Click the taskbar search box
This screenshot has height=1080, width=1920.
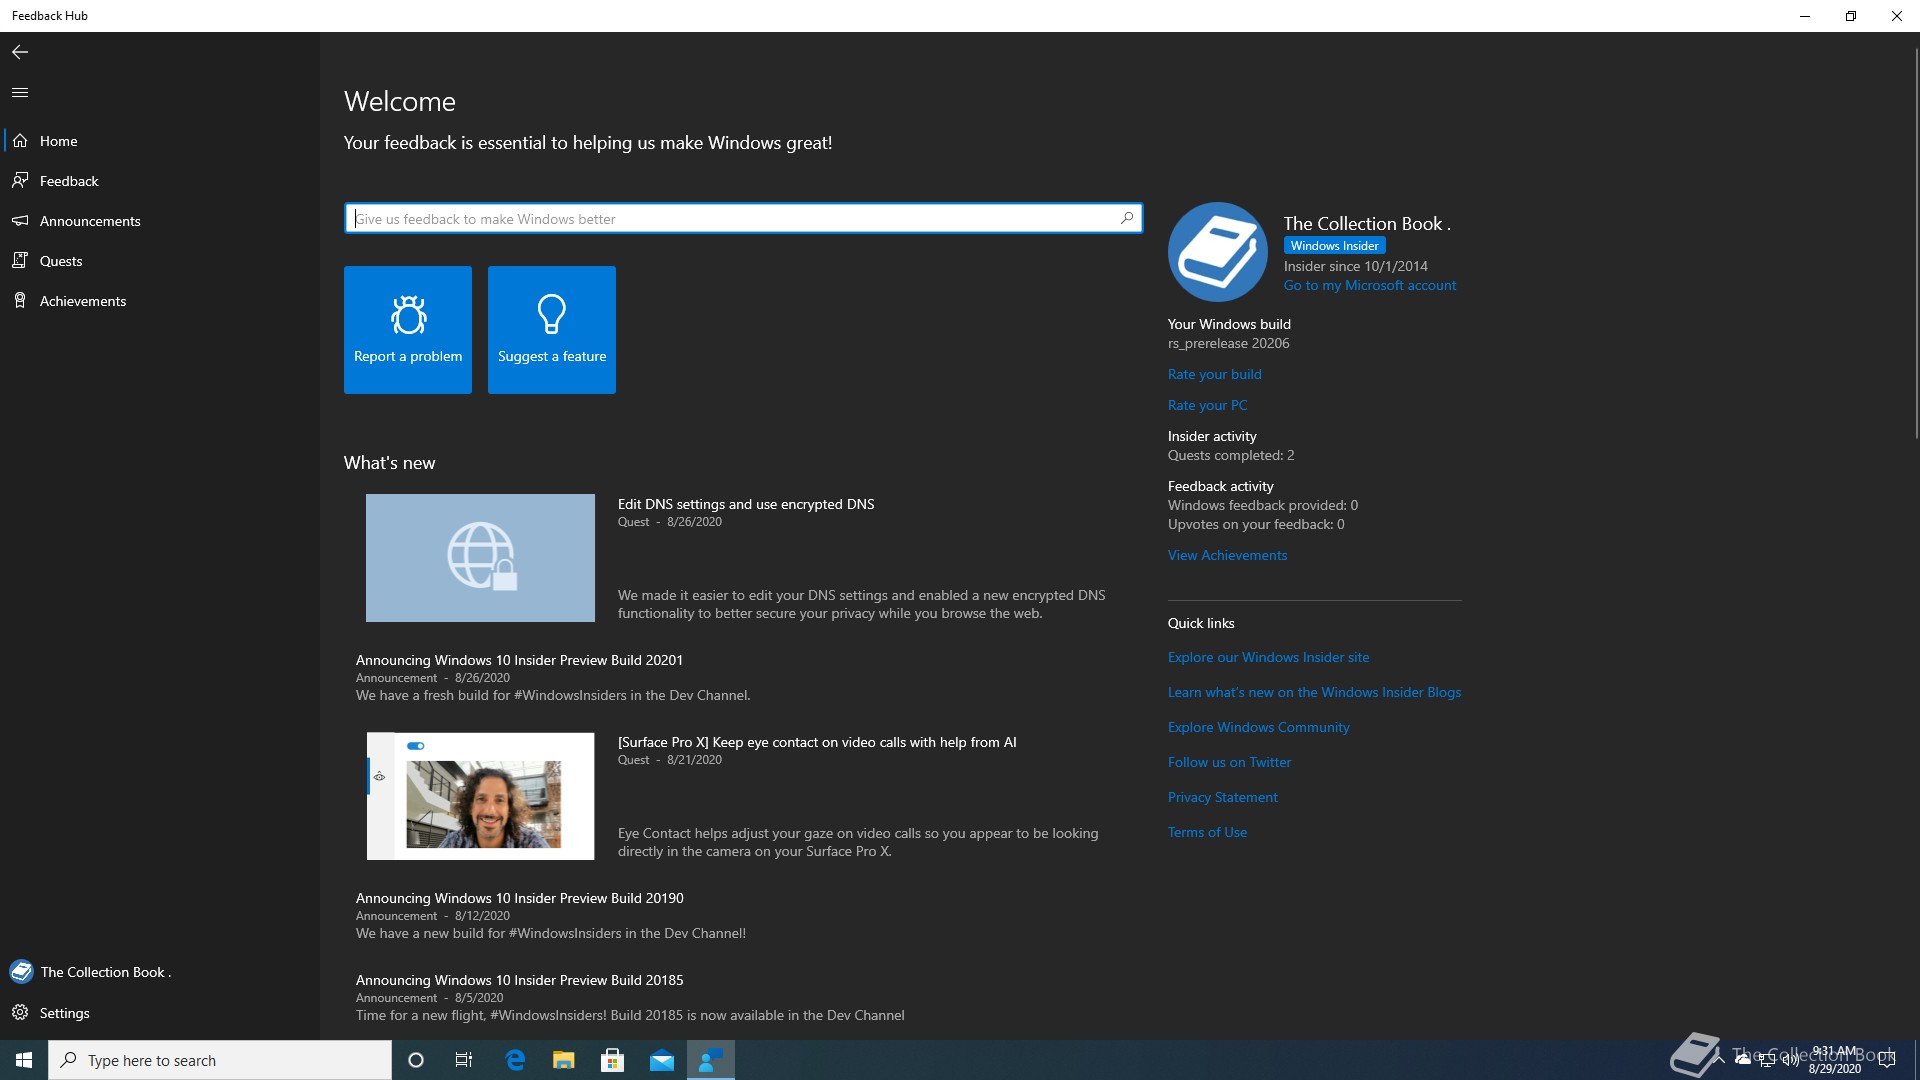click(x=220, y=1060)
